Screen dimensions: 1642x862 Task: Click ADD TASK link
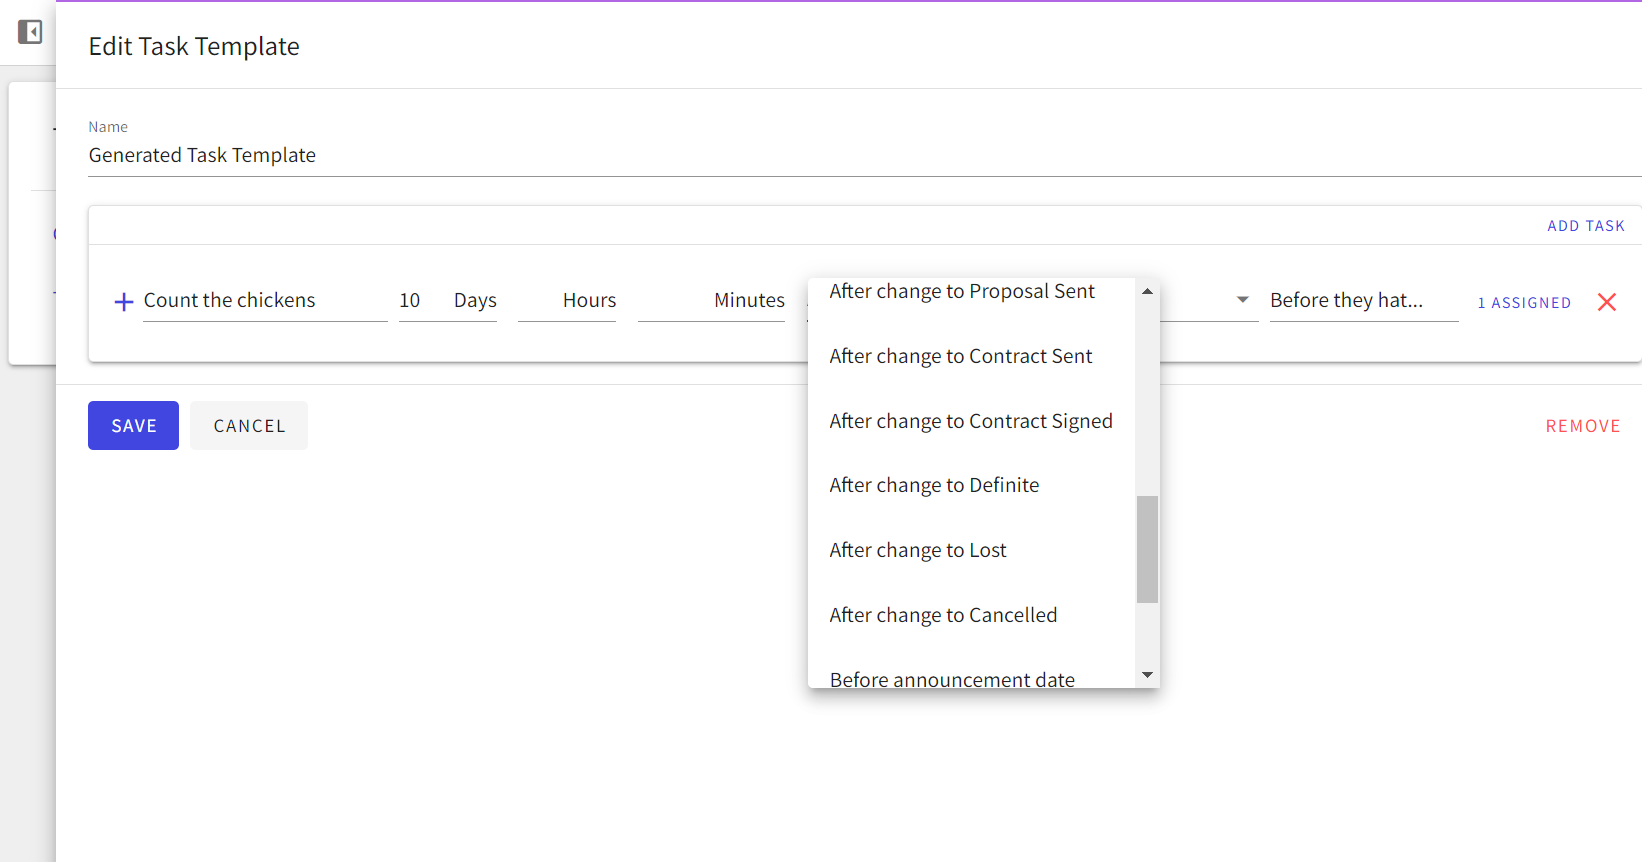1586,226
